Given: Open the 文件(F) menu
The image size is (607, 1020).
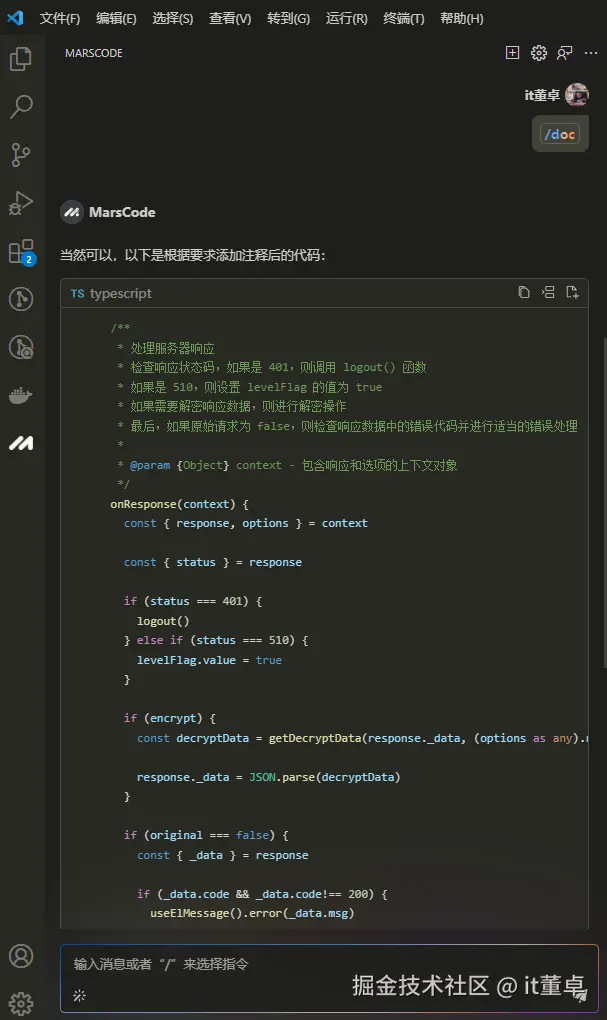Looking at the screenshot, I should click(59, 18).
